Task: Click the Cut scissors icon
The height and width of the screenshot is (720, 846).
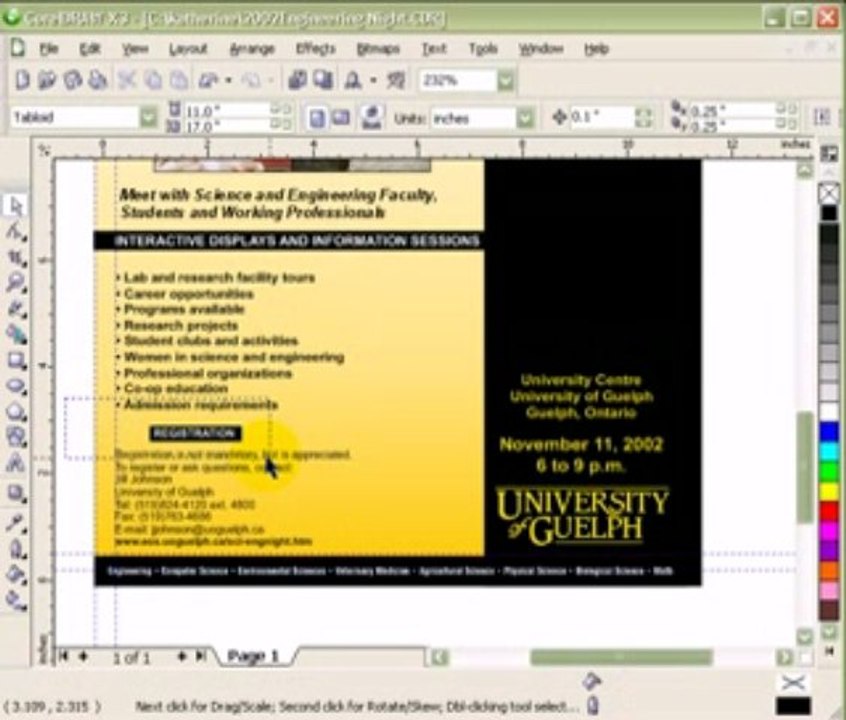Action: [127, 80]
